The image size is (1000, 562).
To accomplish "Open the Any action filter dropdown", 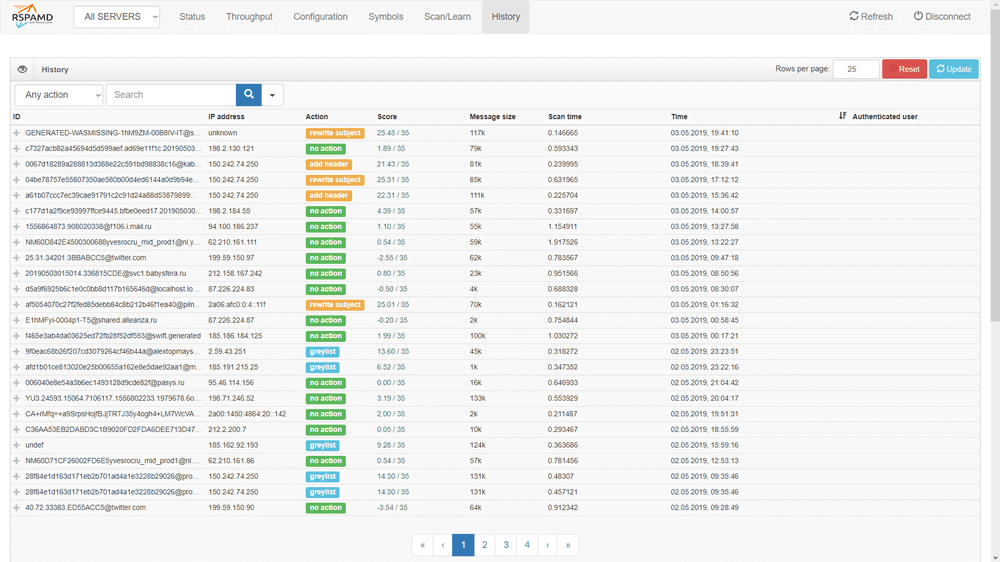I will [59, 95].
